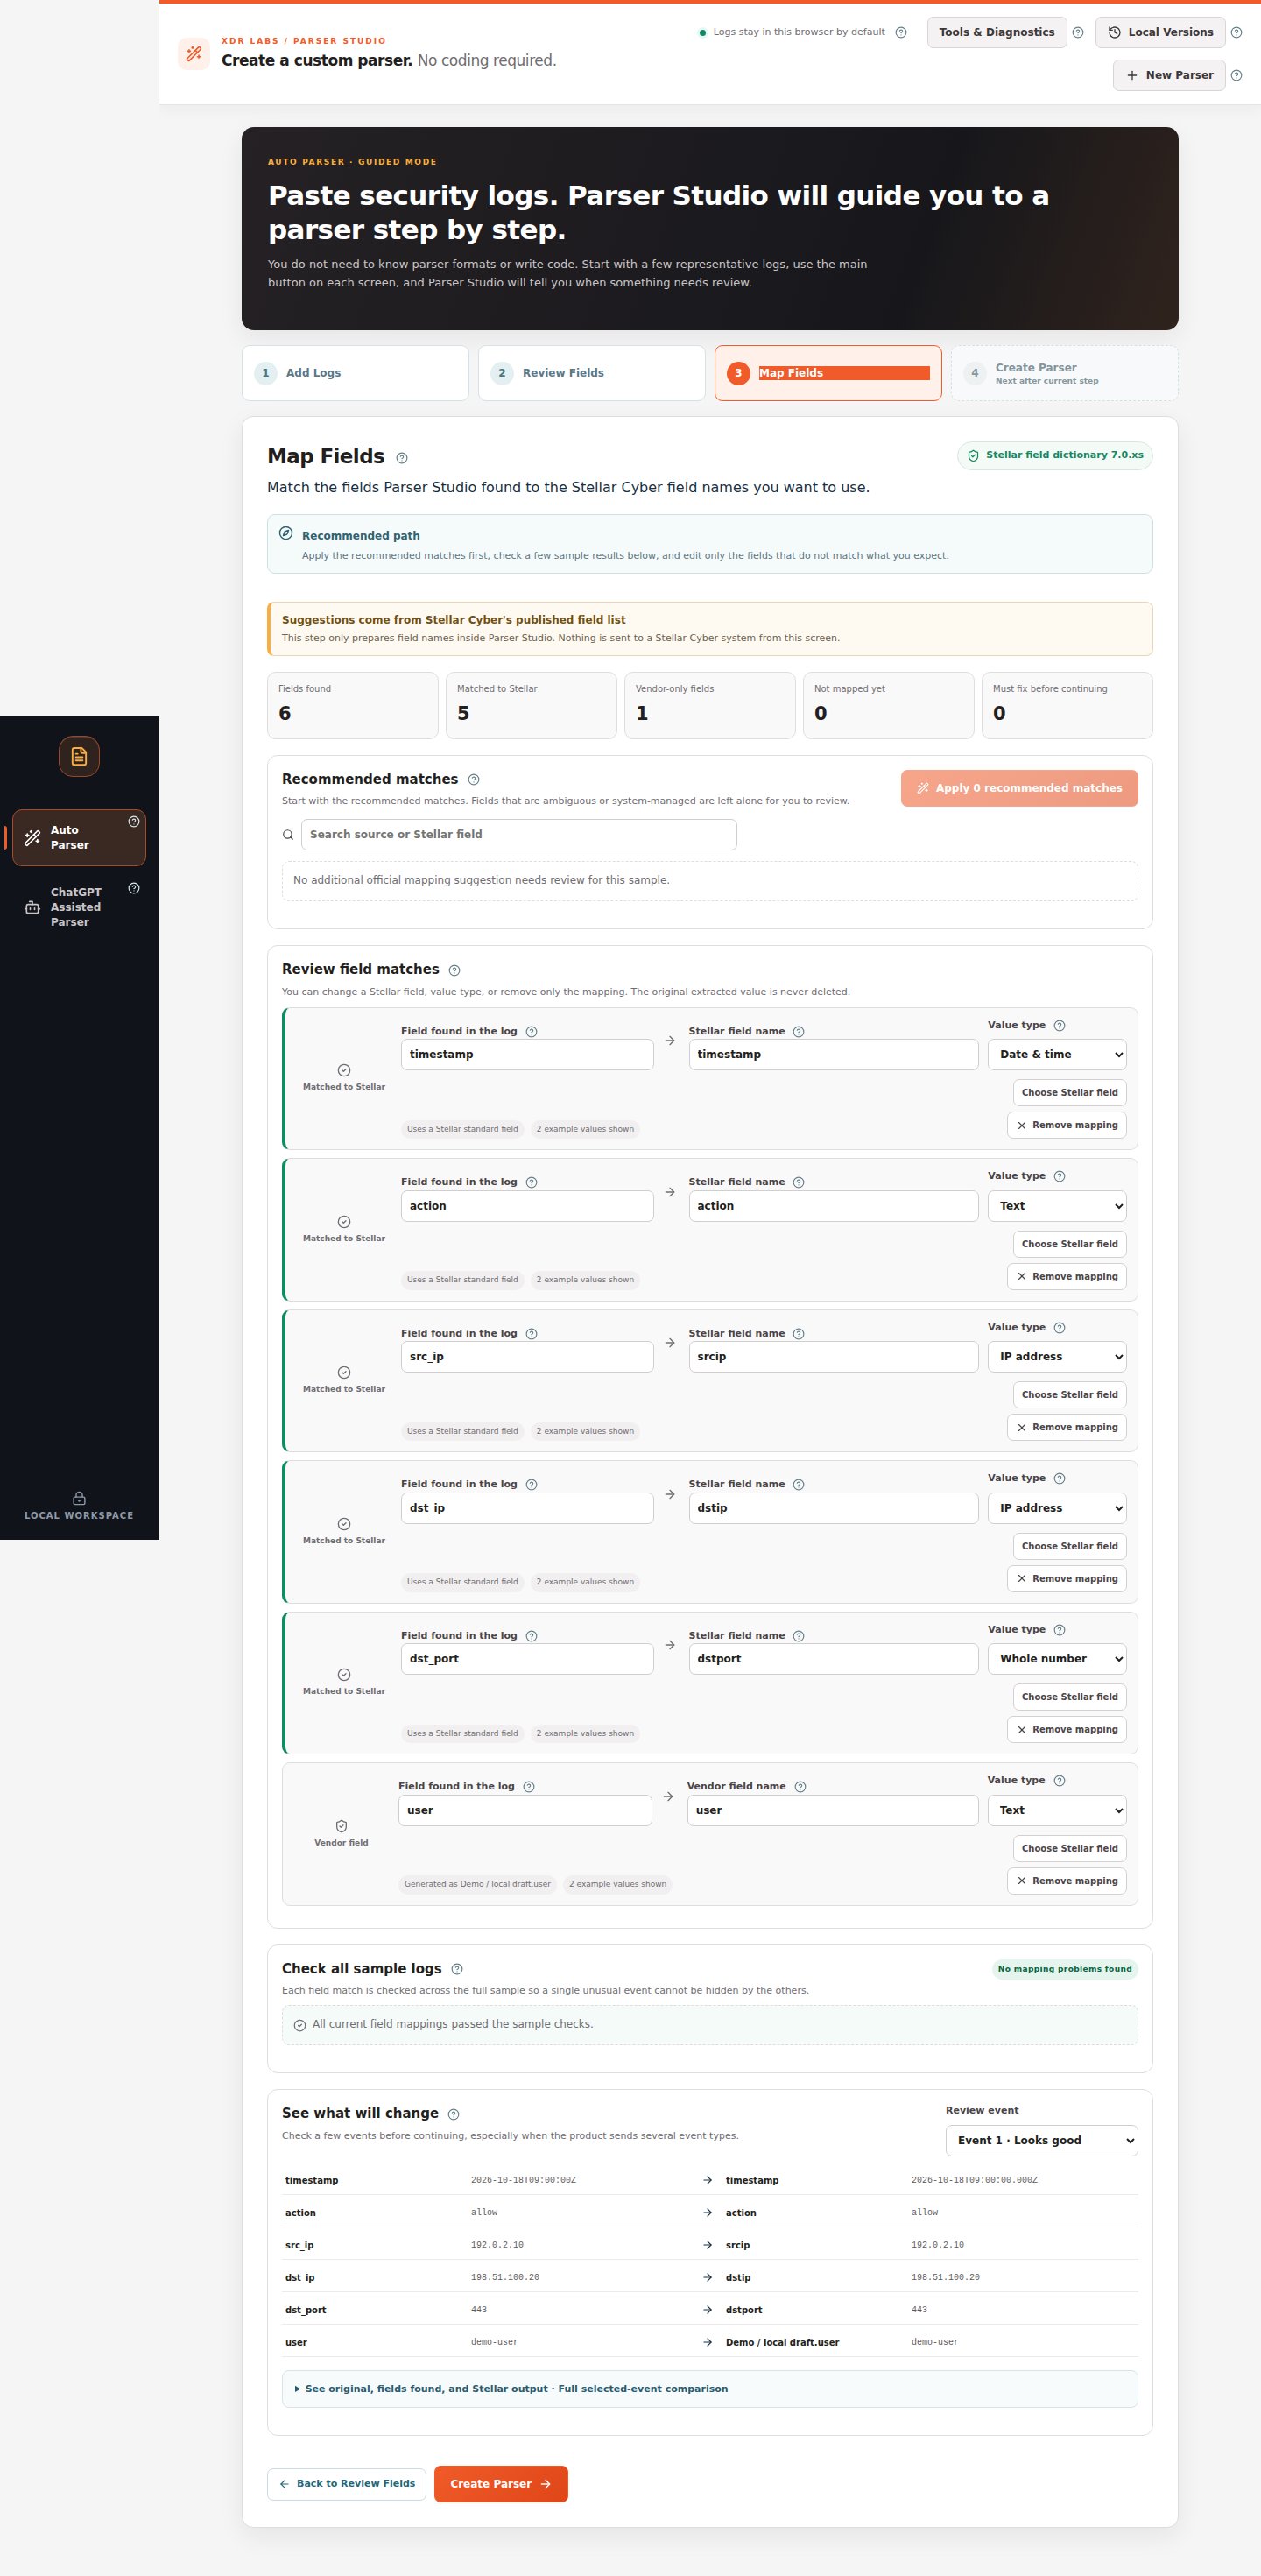Remove mapping for the action field

point(1067,1277)
